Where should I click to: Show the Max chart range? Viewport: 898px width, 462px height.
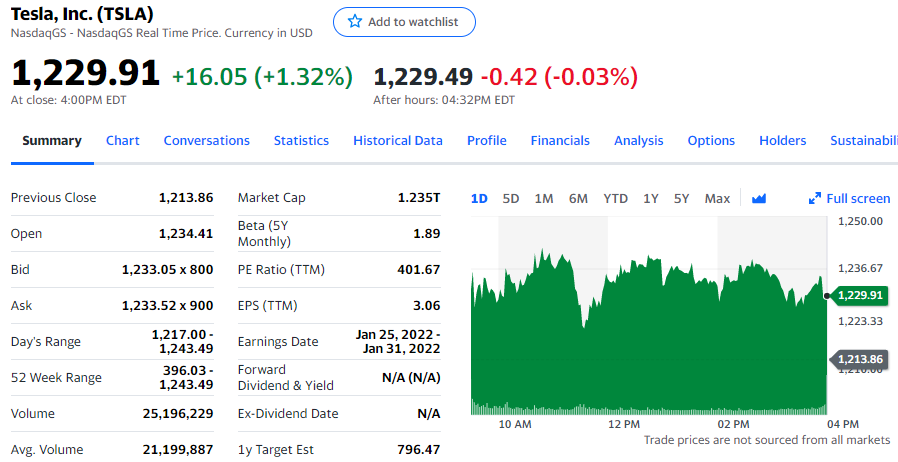click(717, 198)
